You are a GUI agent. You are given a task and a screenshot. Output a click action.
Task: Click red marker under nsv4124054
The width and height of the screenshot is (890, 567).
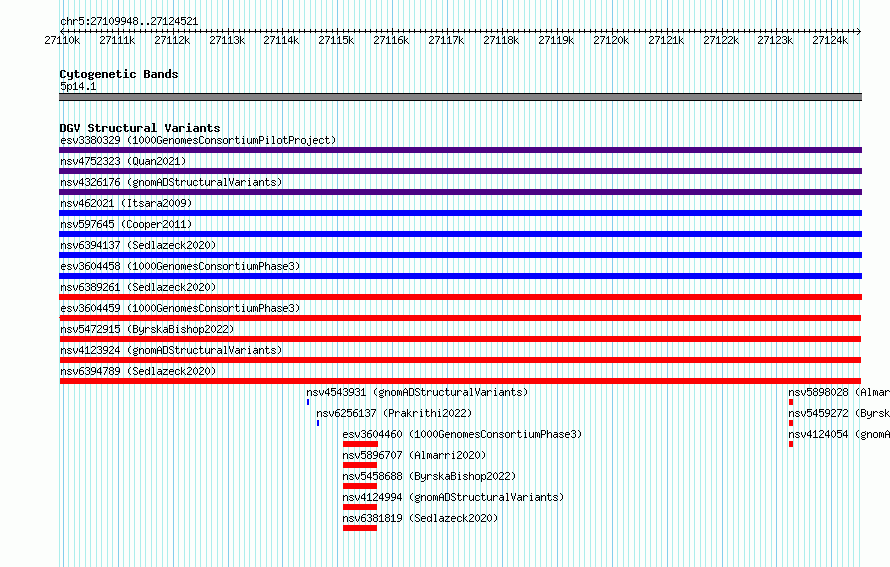(791, 444)
